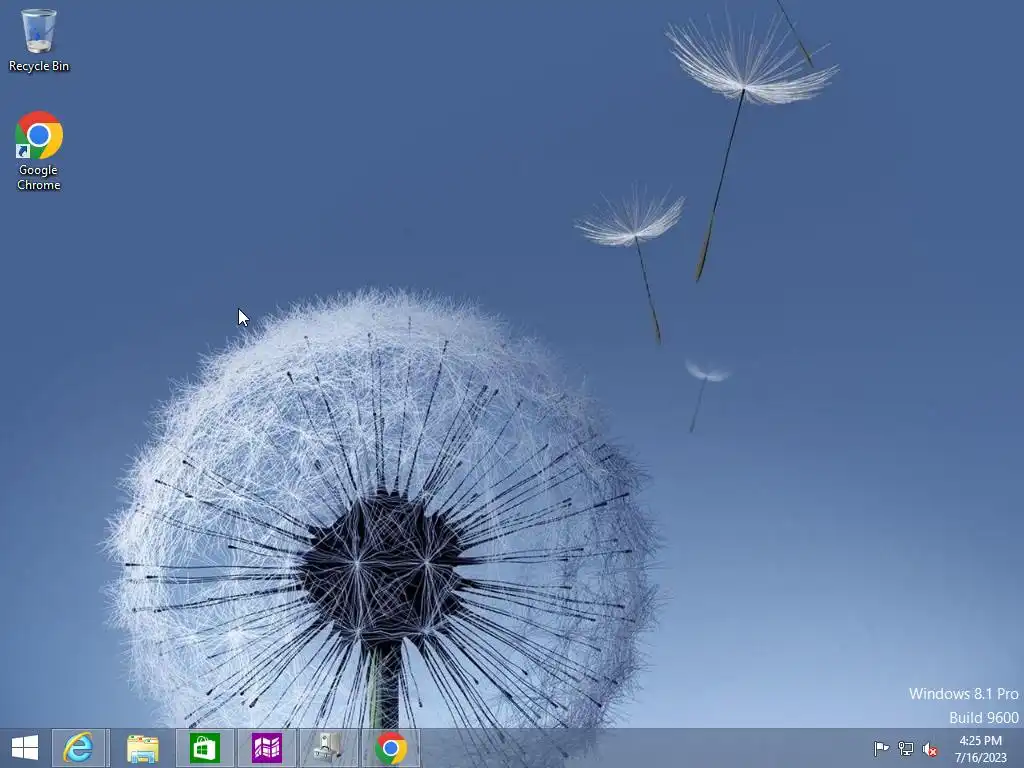1024x768 pixels.
Task: Click the muted speaker volume icon
Action: click(930, 749)
